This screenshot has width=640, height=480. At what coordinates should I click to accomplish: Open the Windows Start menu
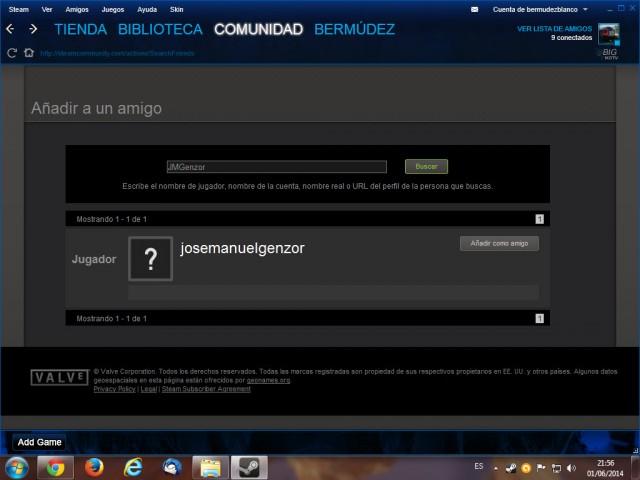click(17, 467)
